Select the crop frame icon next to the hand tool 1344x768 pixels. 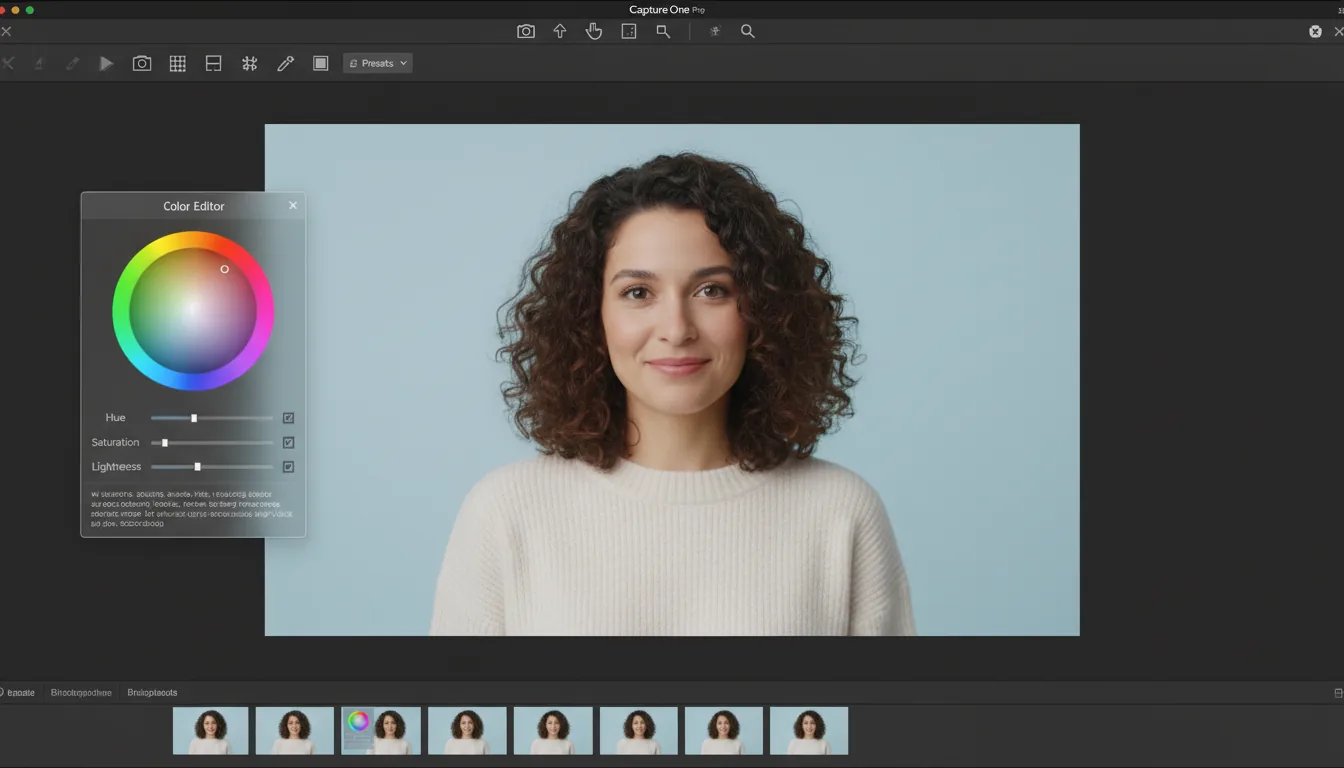click(x=628, y=31)
